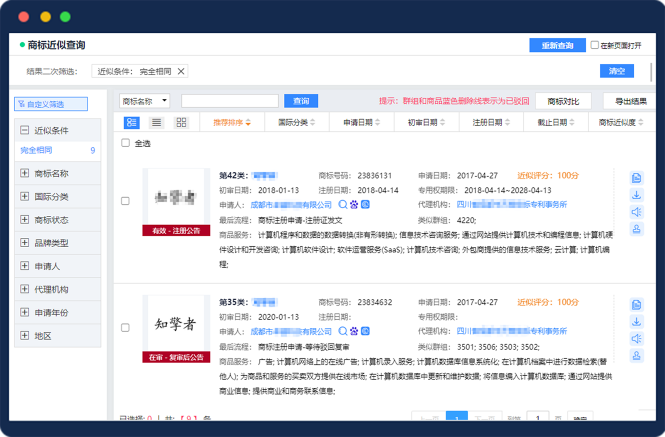Switch to grid view icon
Image resolution: width=665 pixels, height=437 pixels.
tap(182, 123)
